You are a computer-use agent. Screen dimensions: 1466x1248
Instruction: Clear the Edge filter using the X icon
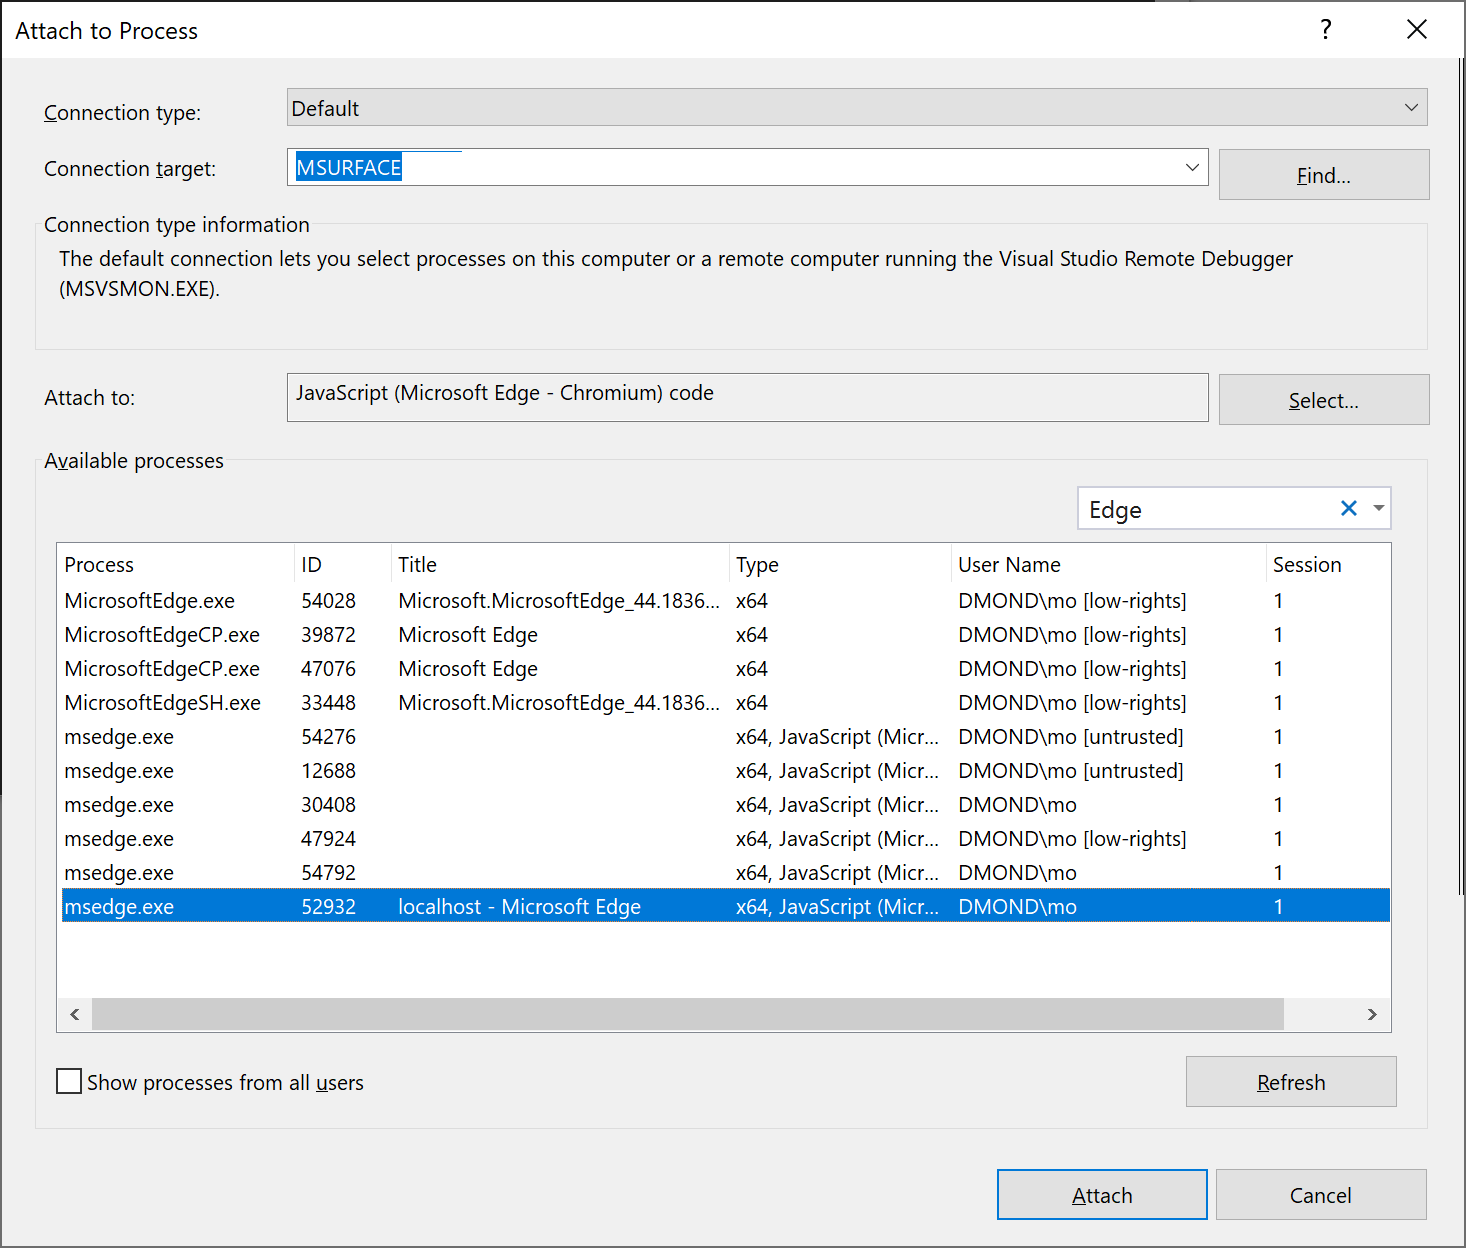click(x=1349, y=508)
